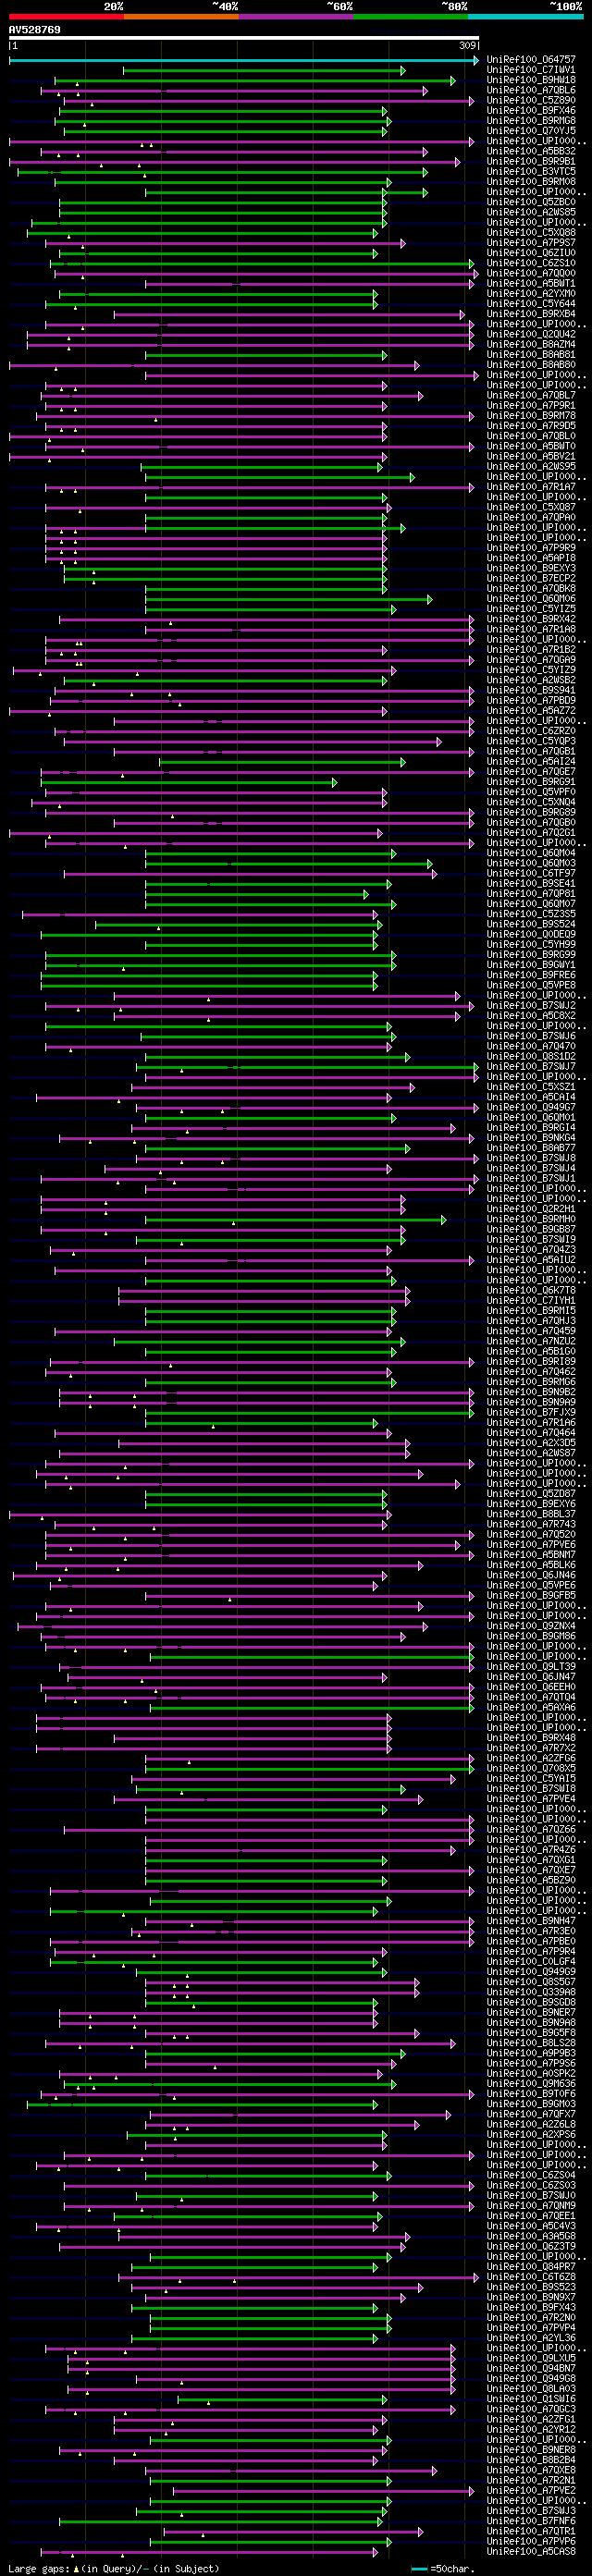Select the UniRef100_A5BV21 label
592x2576 pixels.
[531, 457]
